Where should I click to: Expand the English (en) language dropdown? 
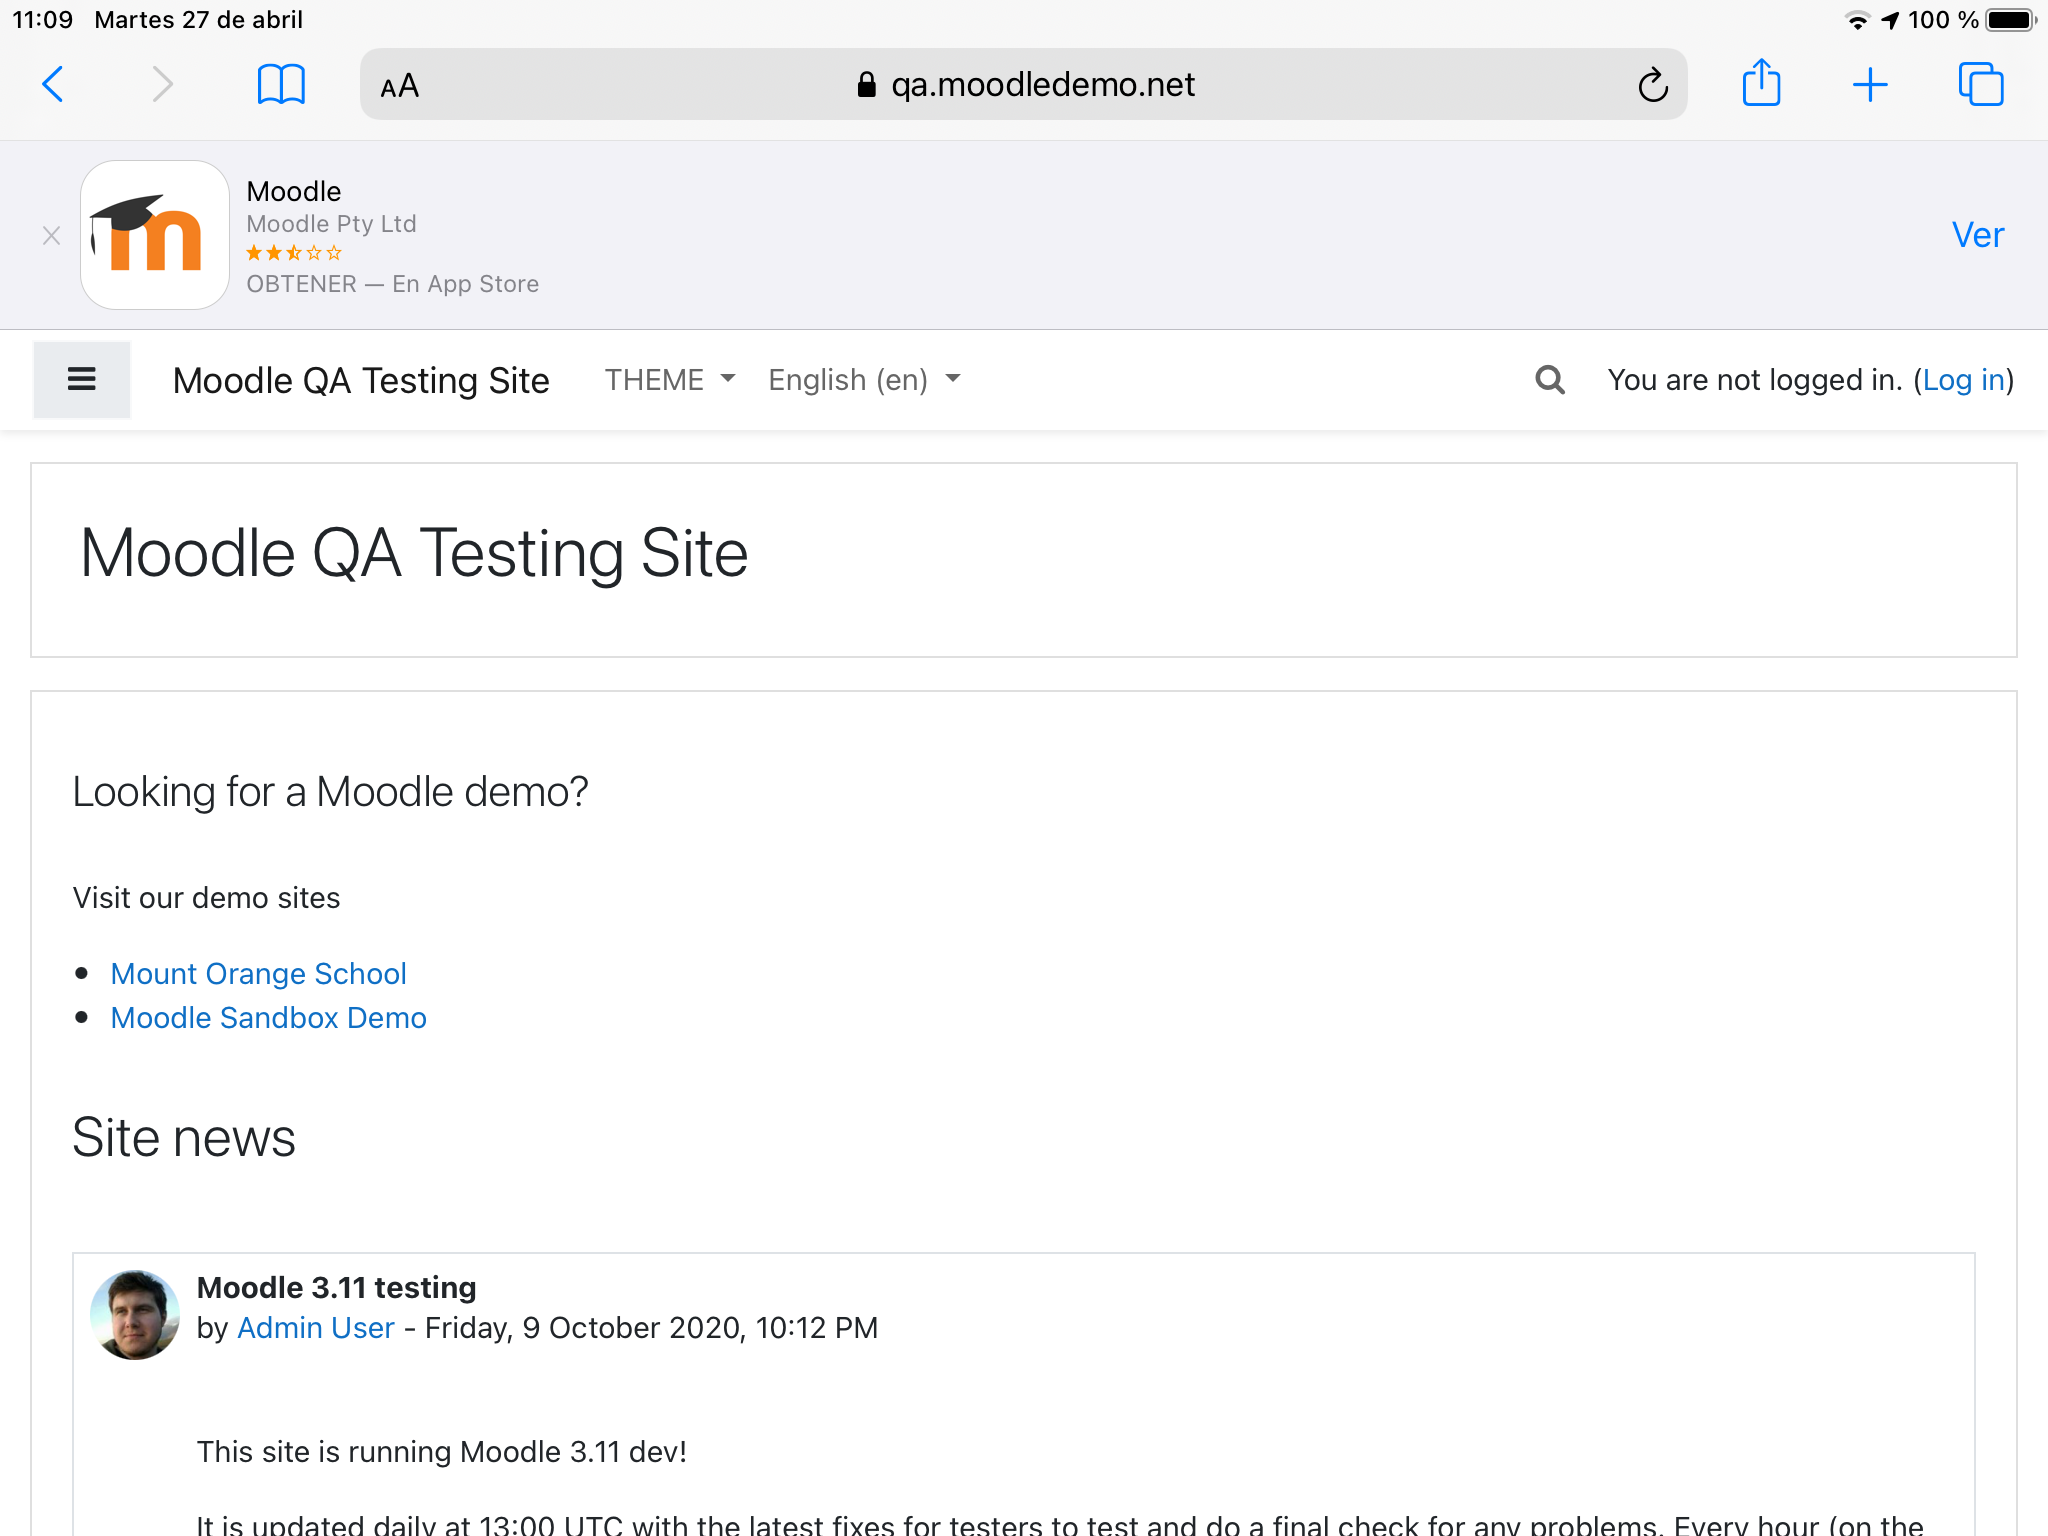click(864, 380)
